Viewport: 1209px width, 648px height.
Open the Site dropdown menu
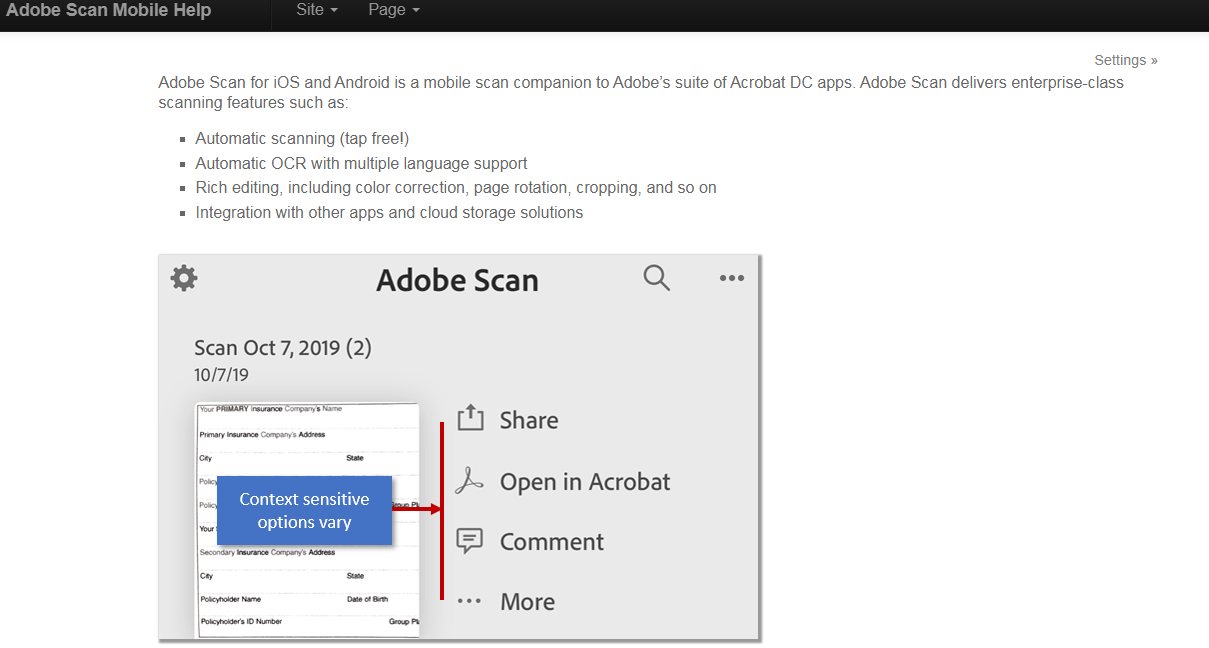click(x=317, y=10)
